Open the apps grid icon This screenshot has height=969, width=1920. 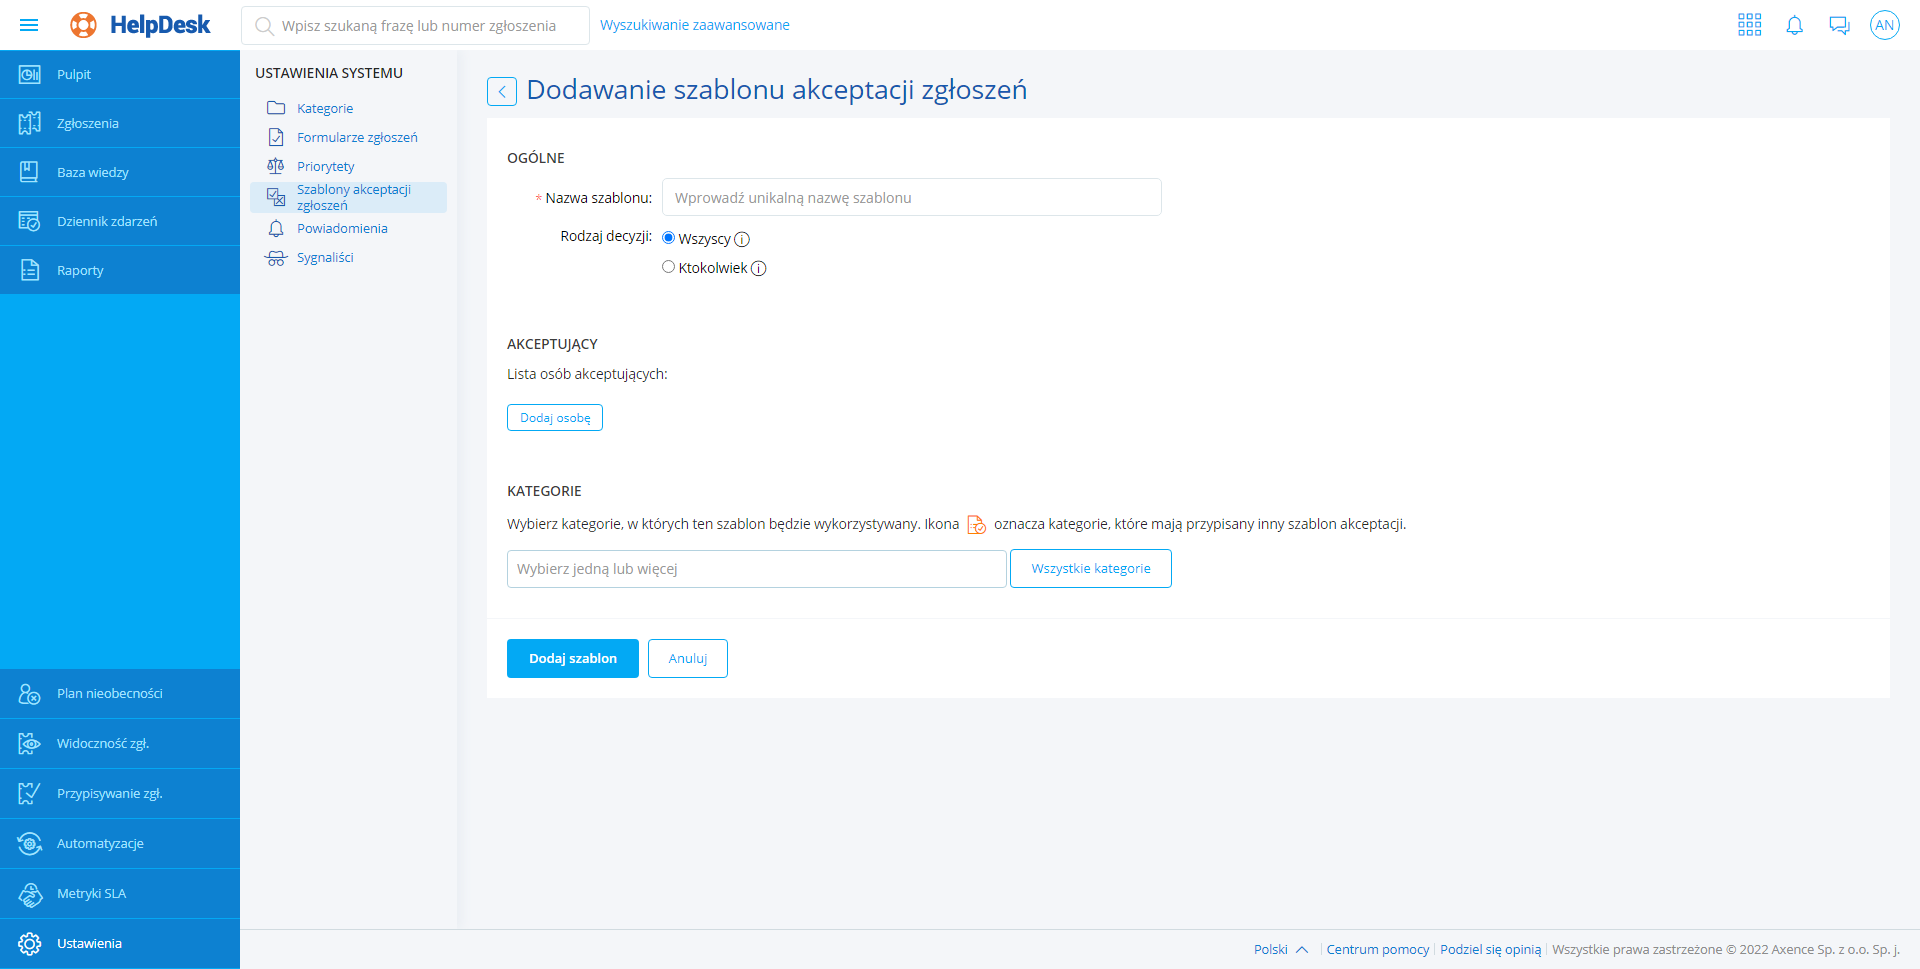coord(1749,25)
